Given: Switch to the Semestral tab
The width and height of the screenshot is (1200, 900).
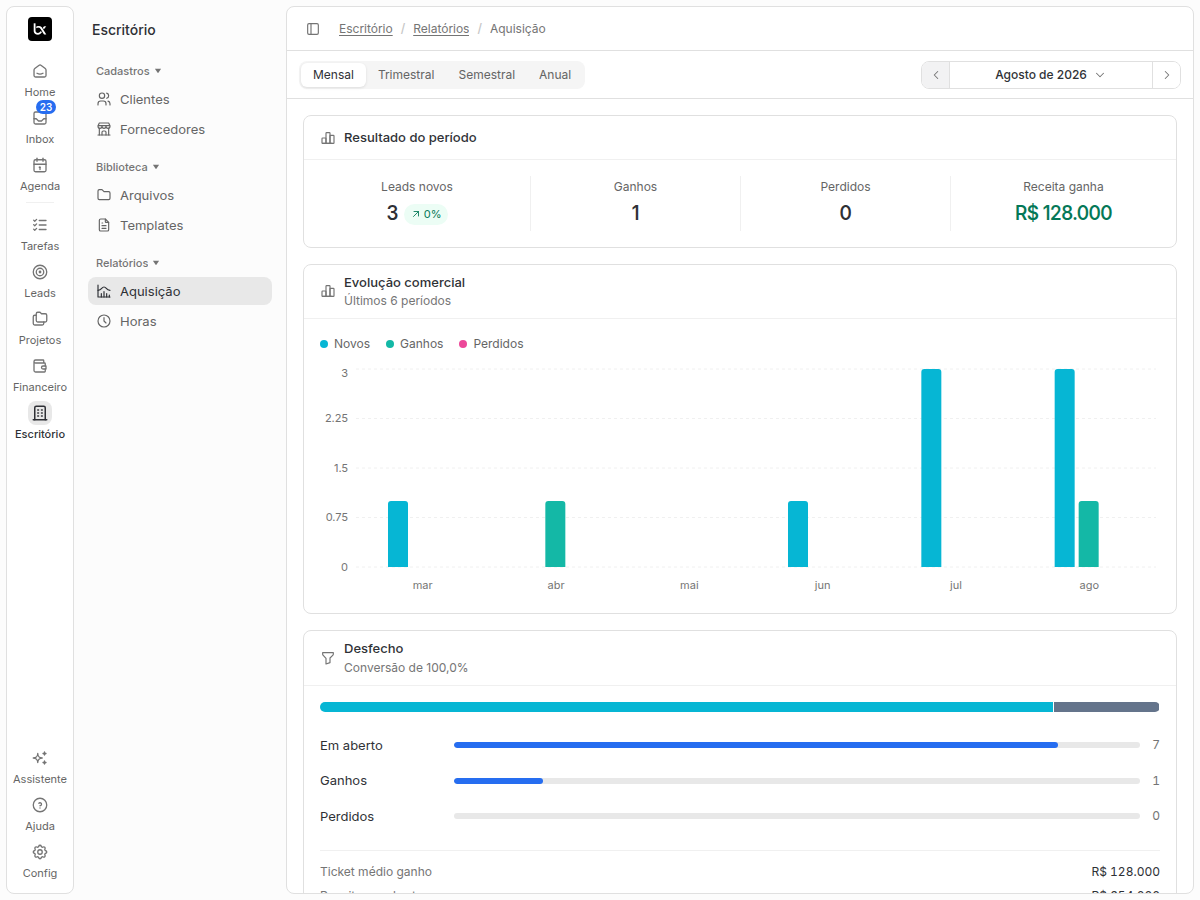Looking at the screenshot, I should [487, 75].
